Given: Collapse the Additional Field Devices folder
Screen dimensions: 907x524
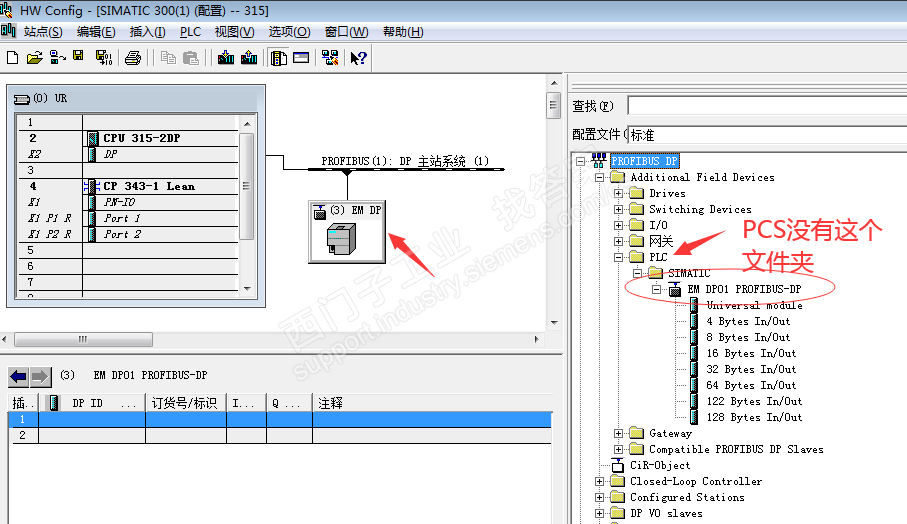Looking at the screenshot, I should 599,178.
